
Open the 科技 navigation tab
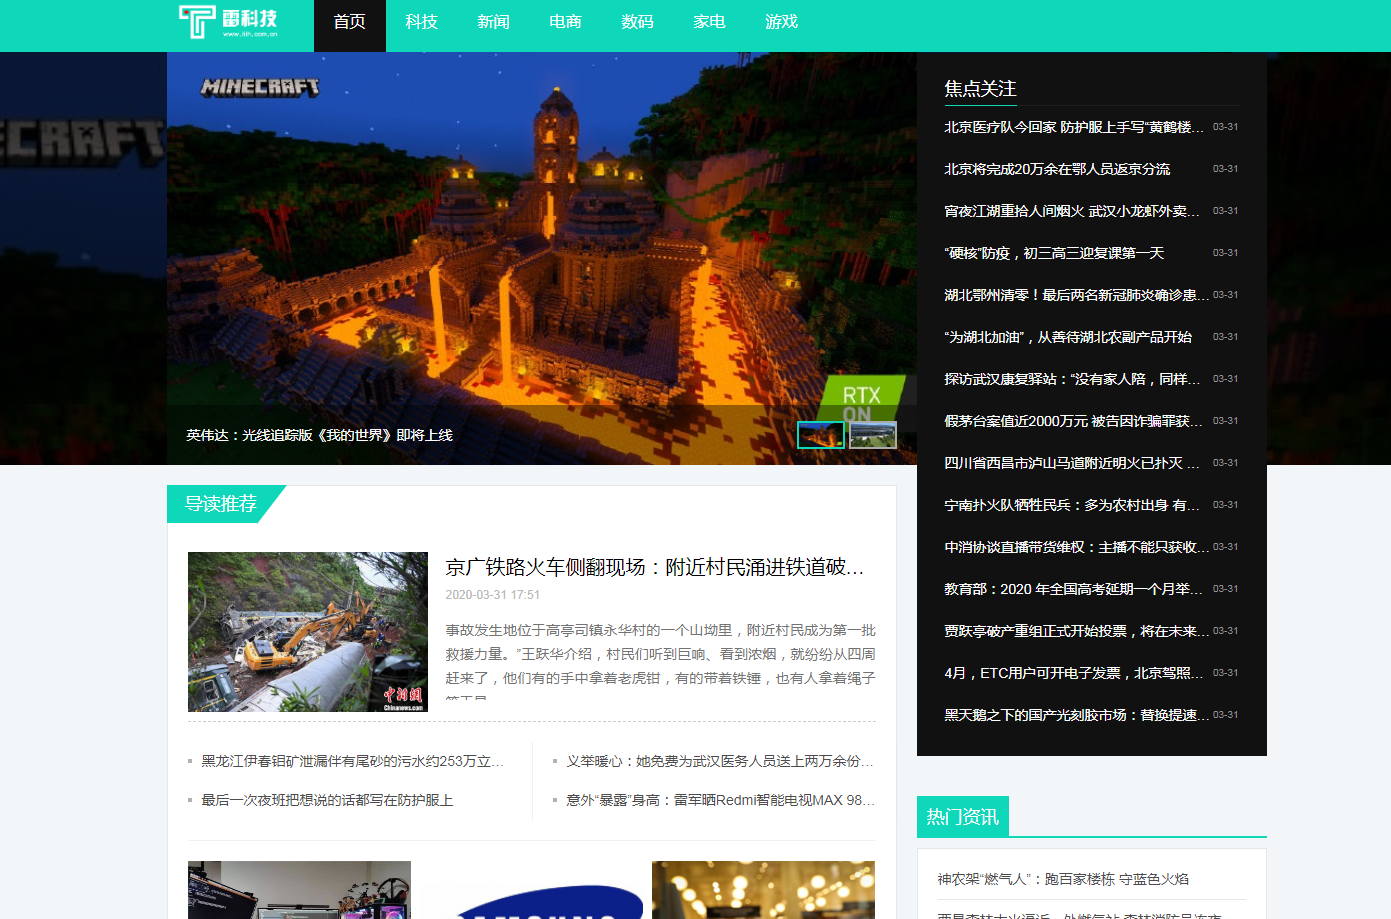pyautogui.click(x=422, y=22)
